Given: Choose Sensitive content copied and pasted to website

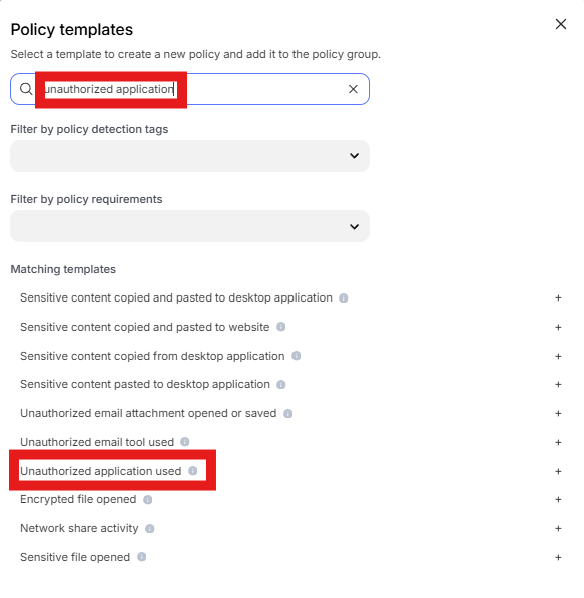Looking at the screenshot, I should click(145, 327).
